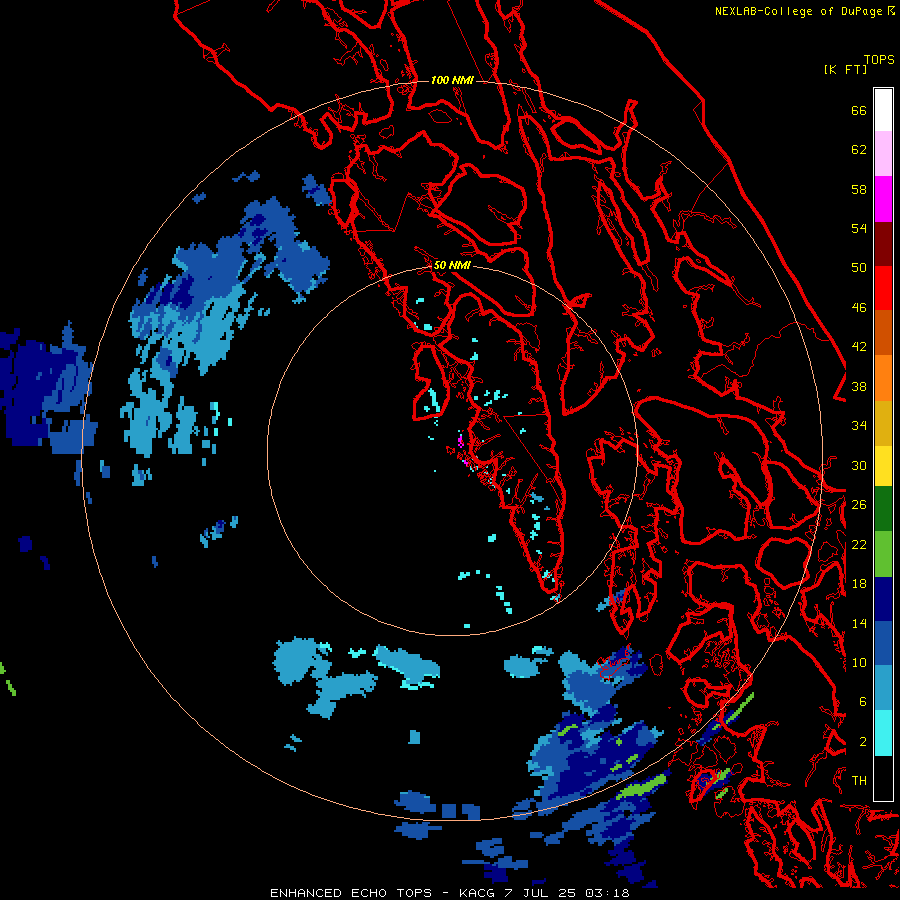Click the dark red 54 kft legend swatch
This screenshot has height=900, width=900.
[883, 244]
